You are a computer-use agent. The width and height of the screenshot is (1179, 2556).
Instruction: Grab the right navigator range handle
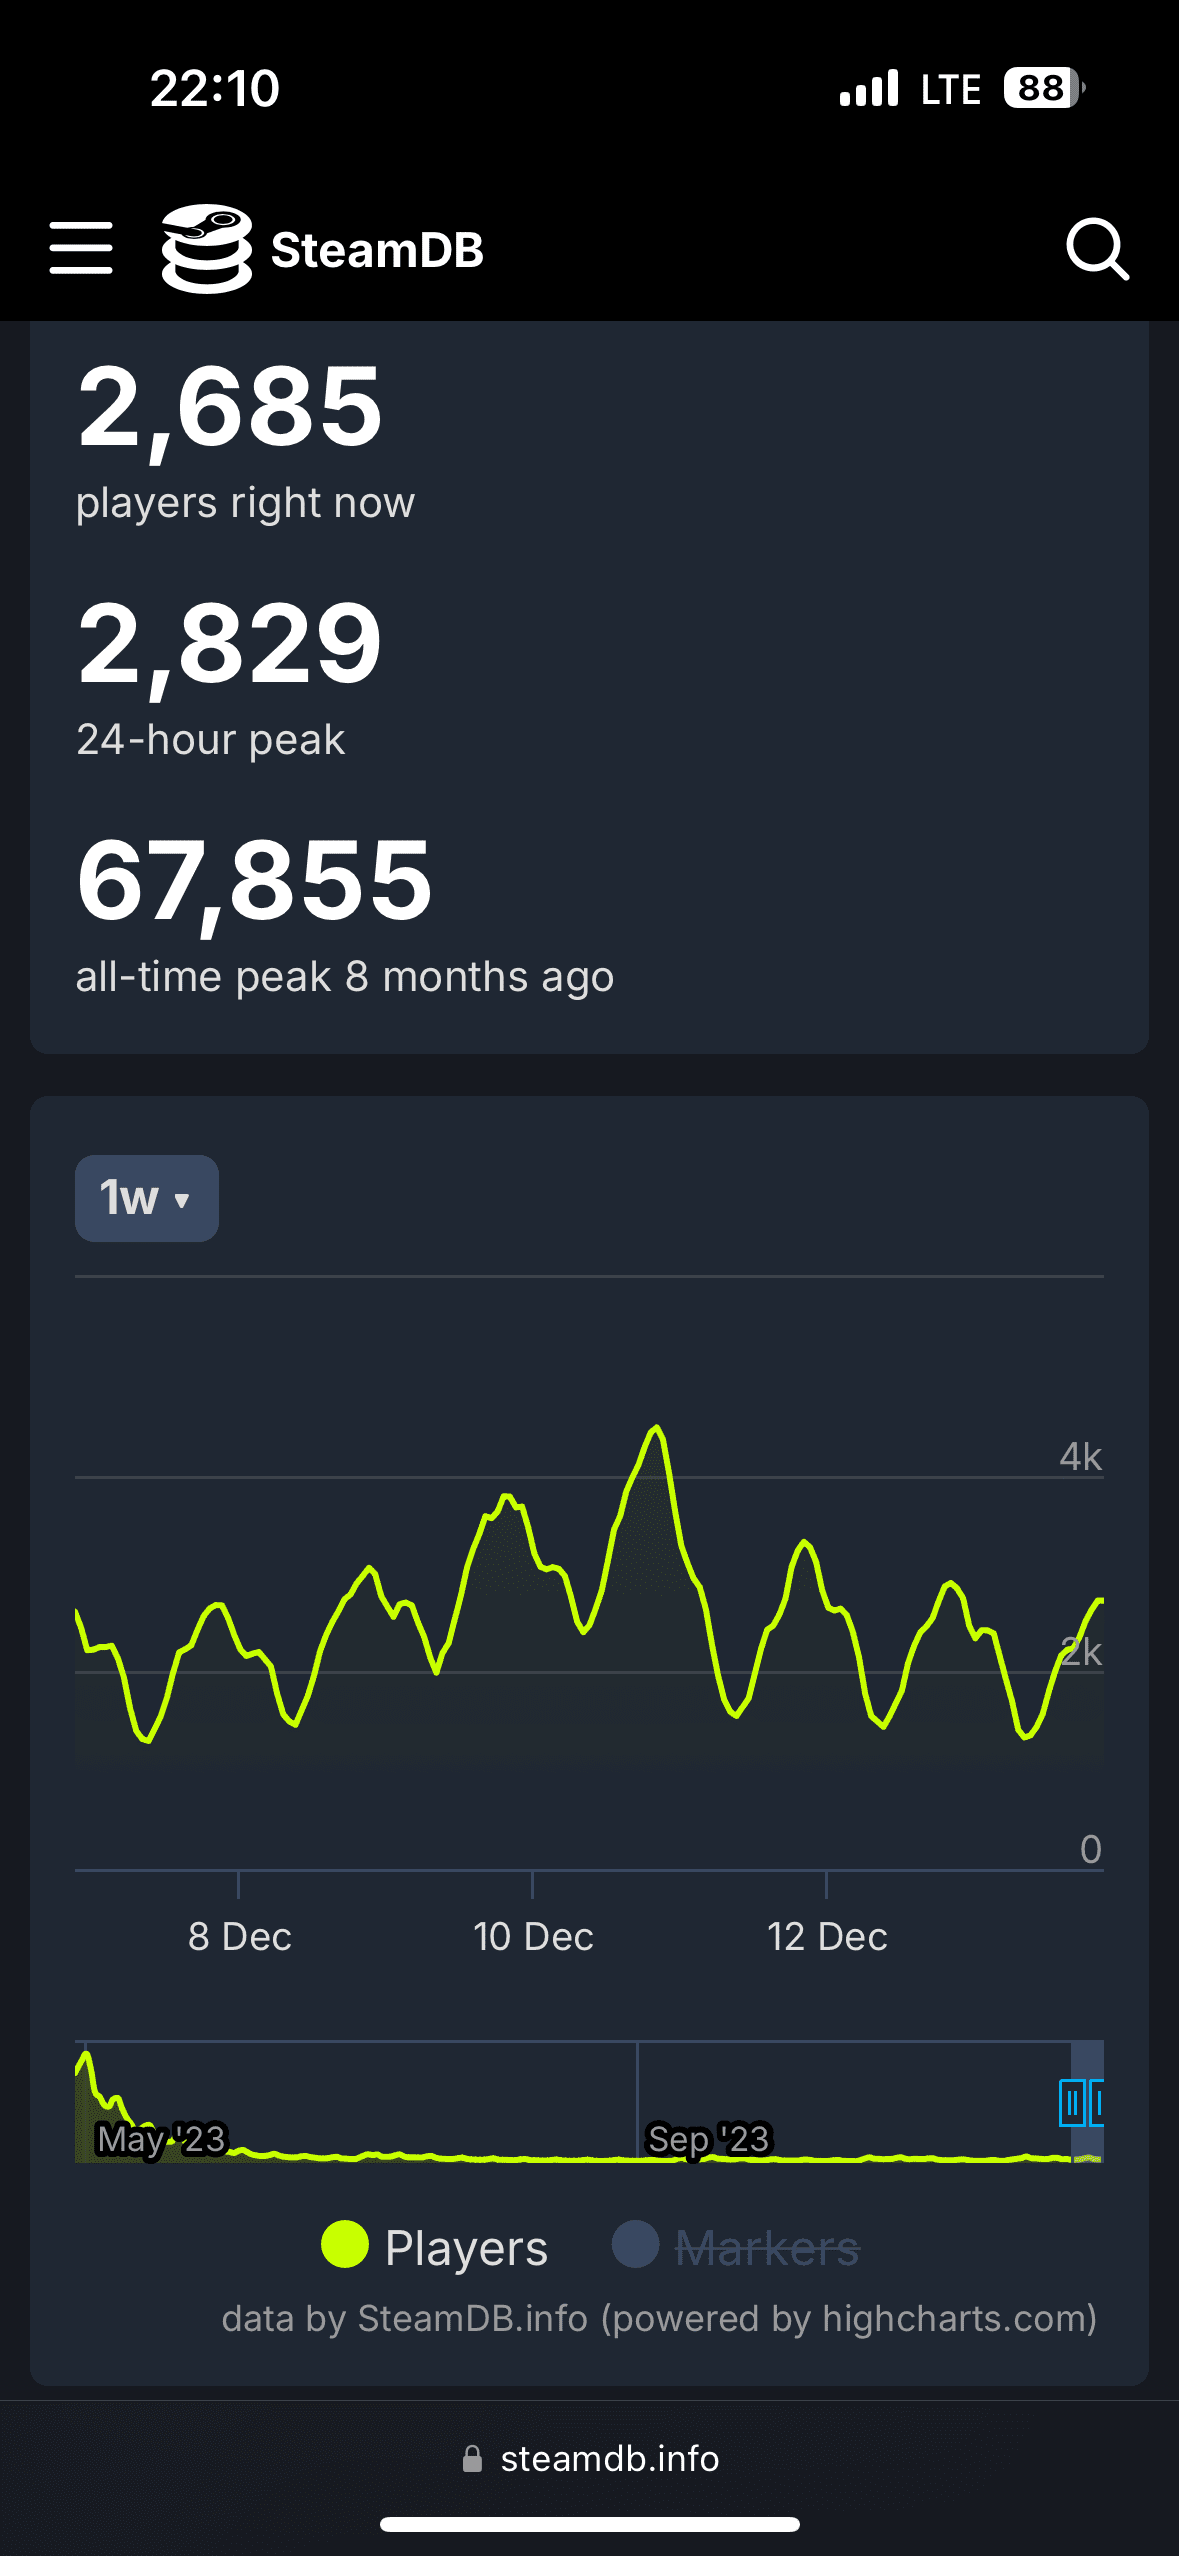tap(1097, 2102)
